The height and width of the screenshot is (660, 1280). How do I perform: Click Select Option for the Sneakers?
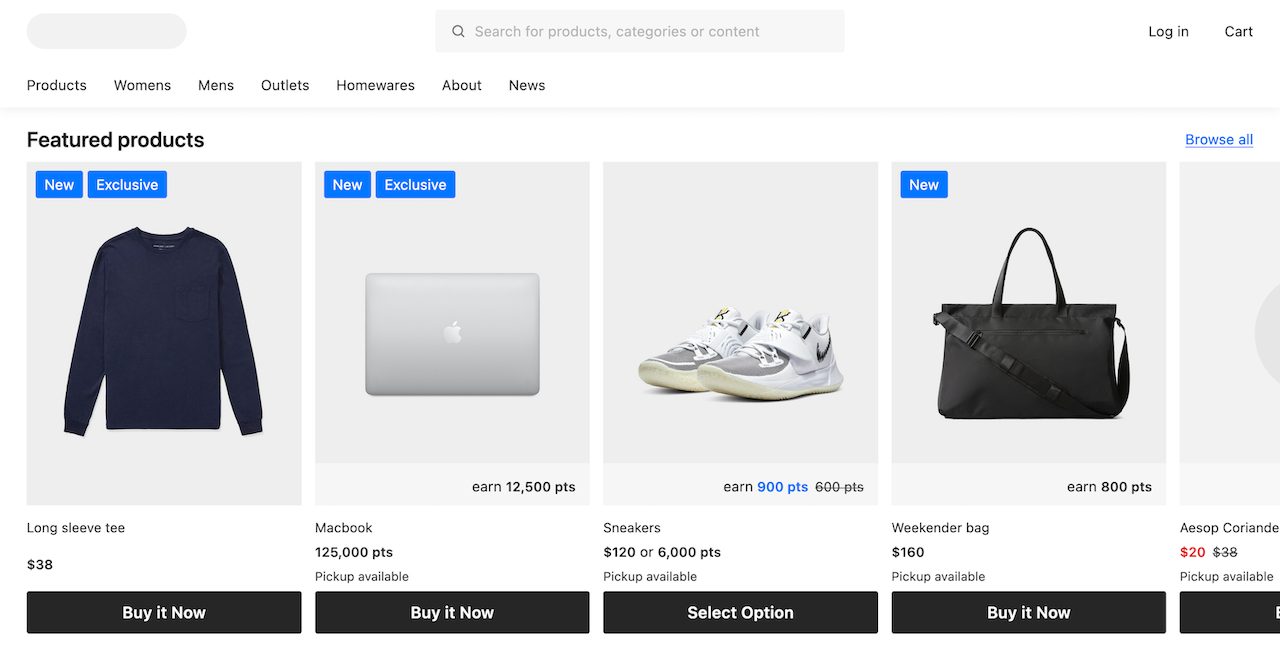(x=740, y=612)
